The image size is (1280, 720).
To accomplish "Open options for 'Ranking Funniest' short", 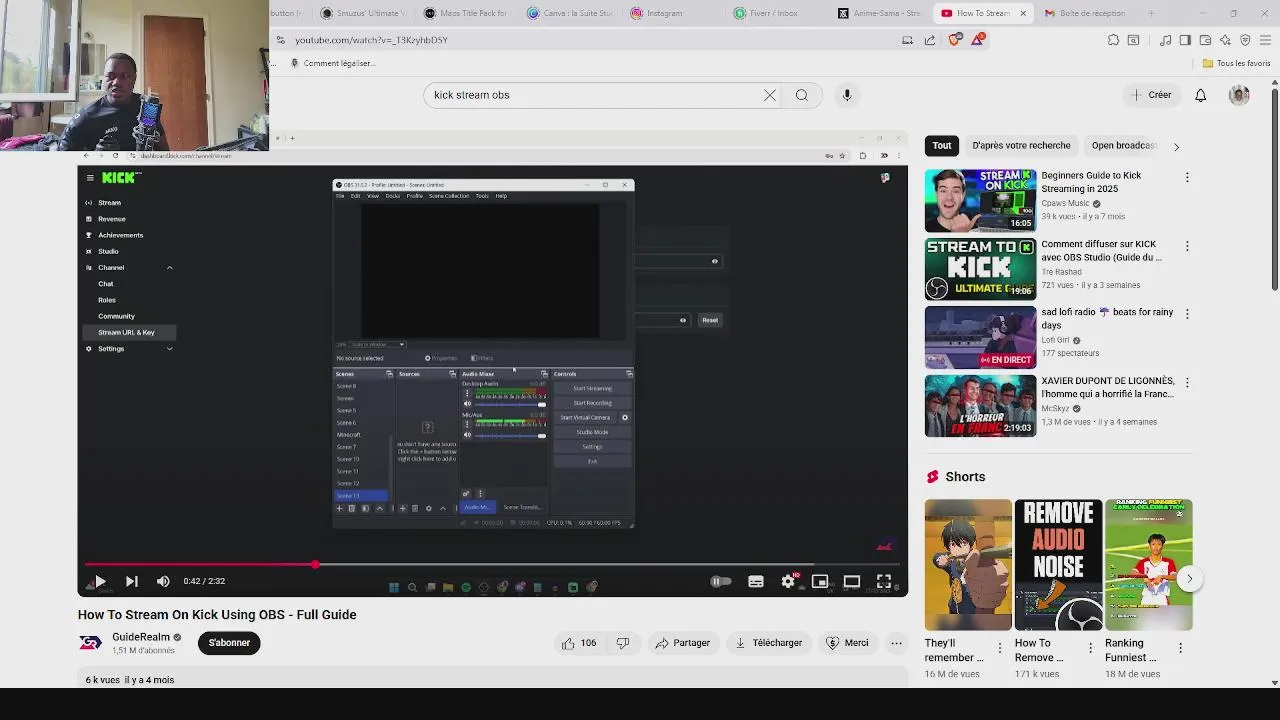I will 1180,649.
